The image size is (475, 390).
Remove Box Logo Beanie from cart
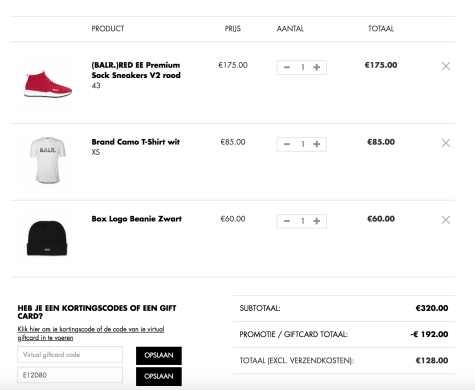coord(446,220)
